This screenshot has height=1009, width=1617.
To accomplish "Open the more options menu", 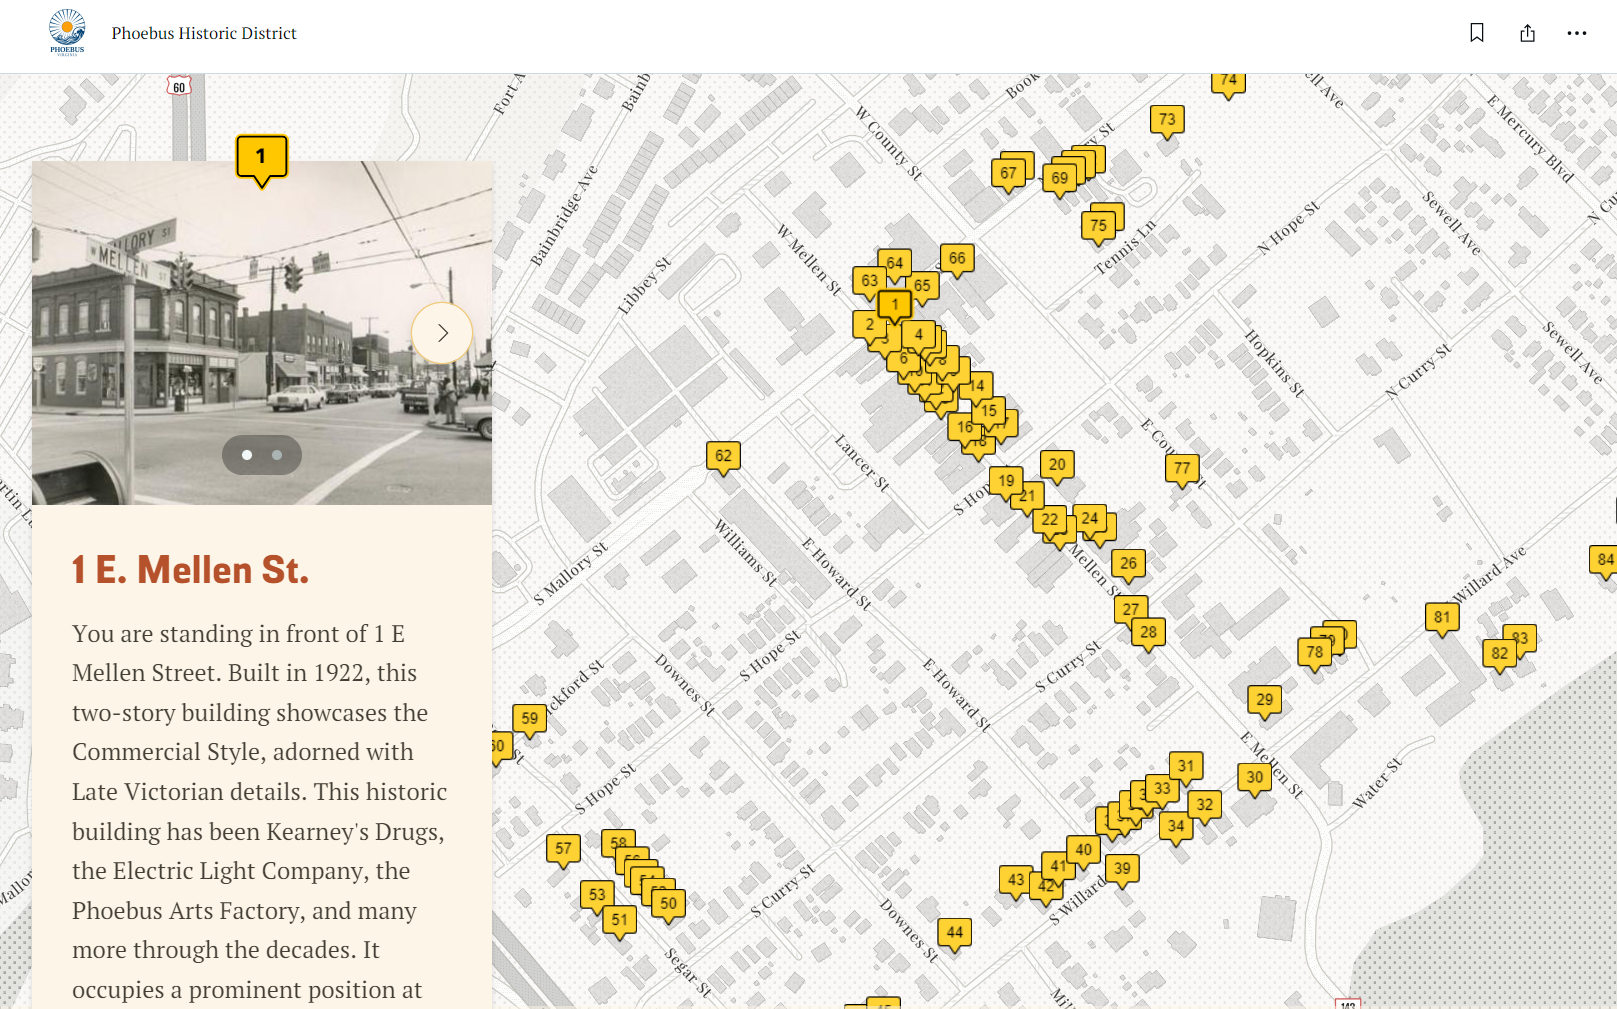I will tap(1577, 33).
